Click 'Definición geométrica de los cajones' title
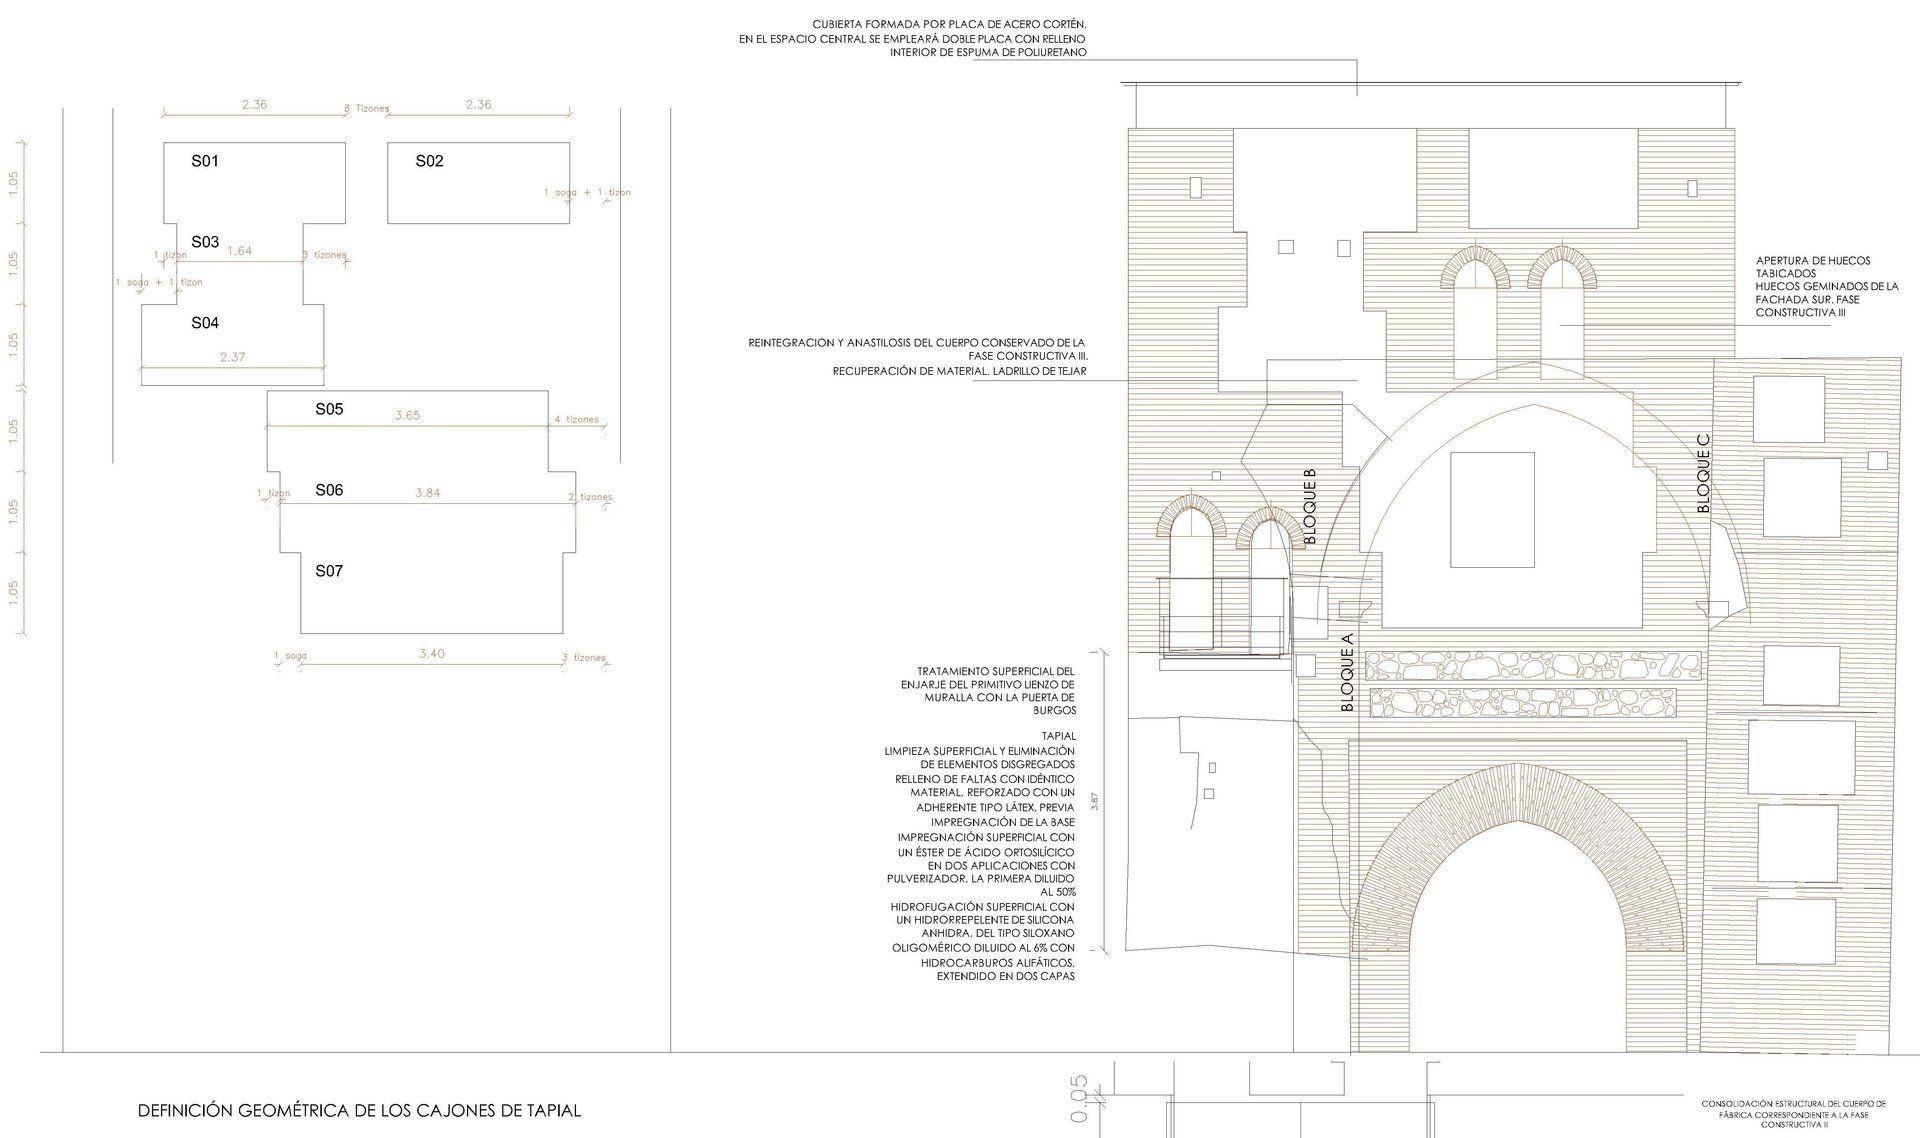The width and height of the screenshot is (1920, 1138). (x=359, y=1110)
